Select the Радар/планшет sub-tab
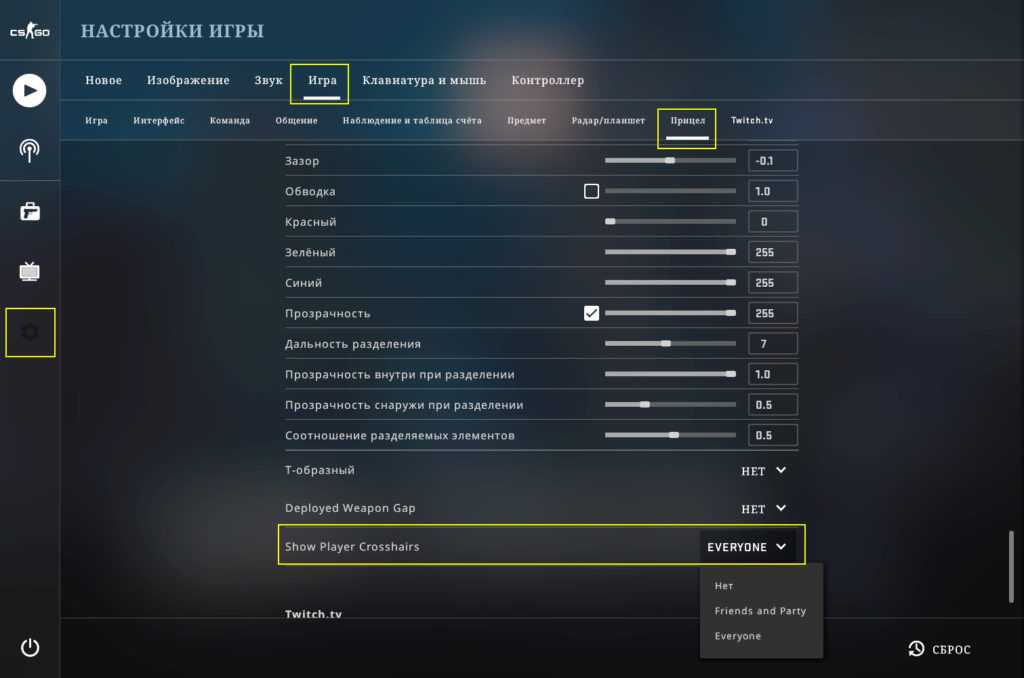This screenshot has height=678, width=1024. (608, 120)
